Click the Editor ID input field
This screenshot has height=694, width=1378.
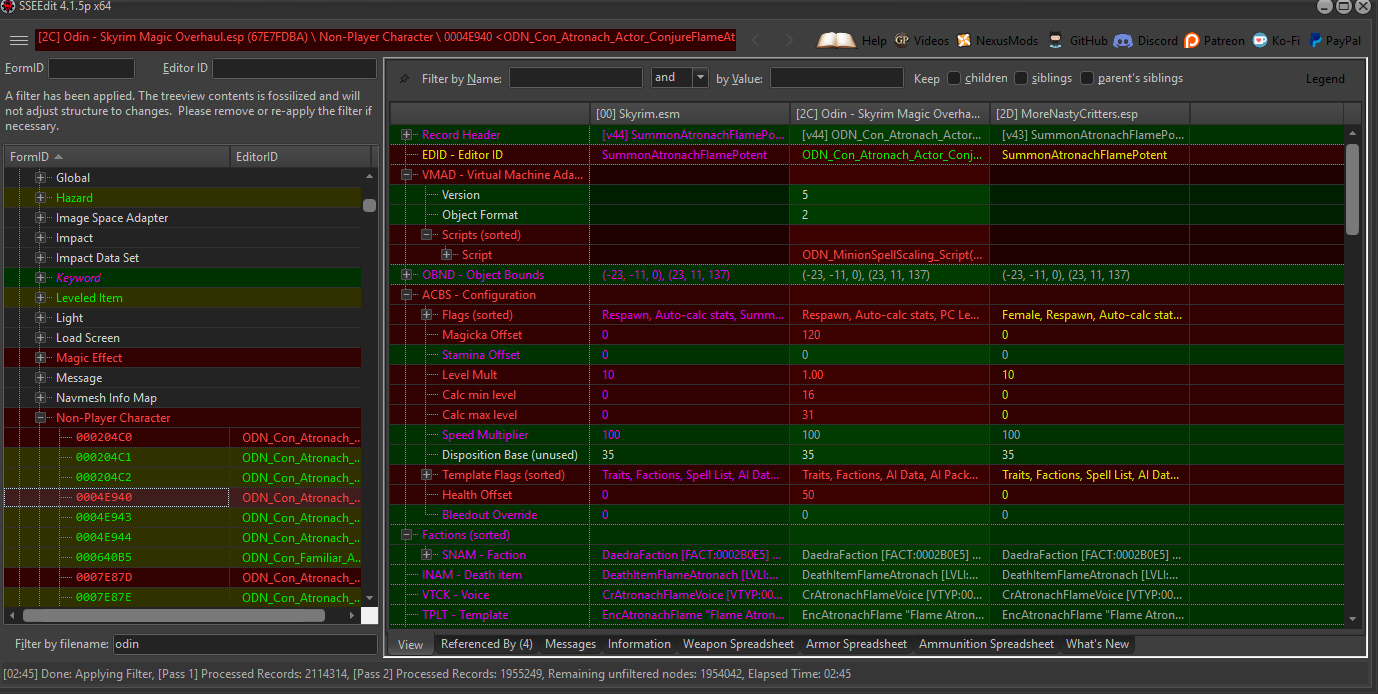[293, 68]
